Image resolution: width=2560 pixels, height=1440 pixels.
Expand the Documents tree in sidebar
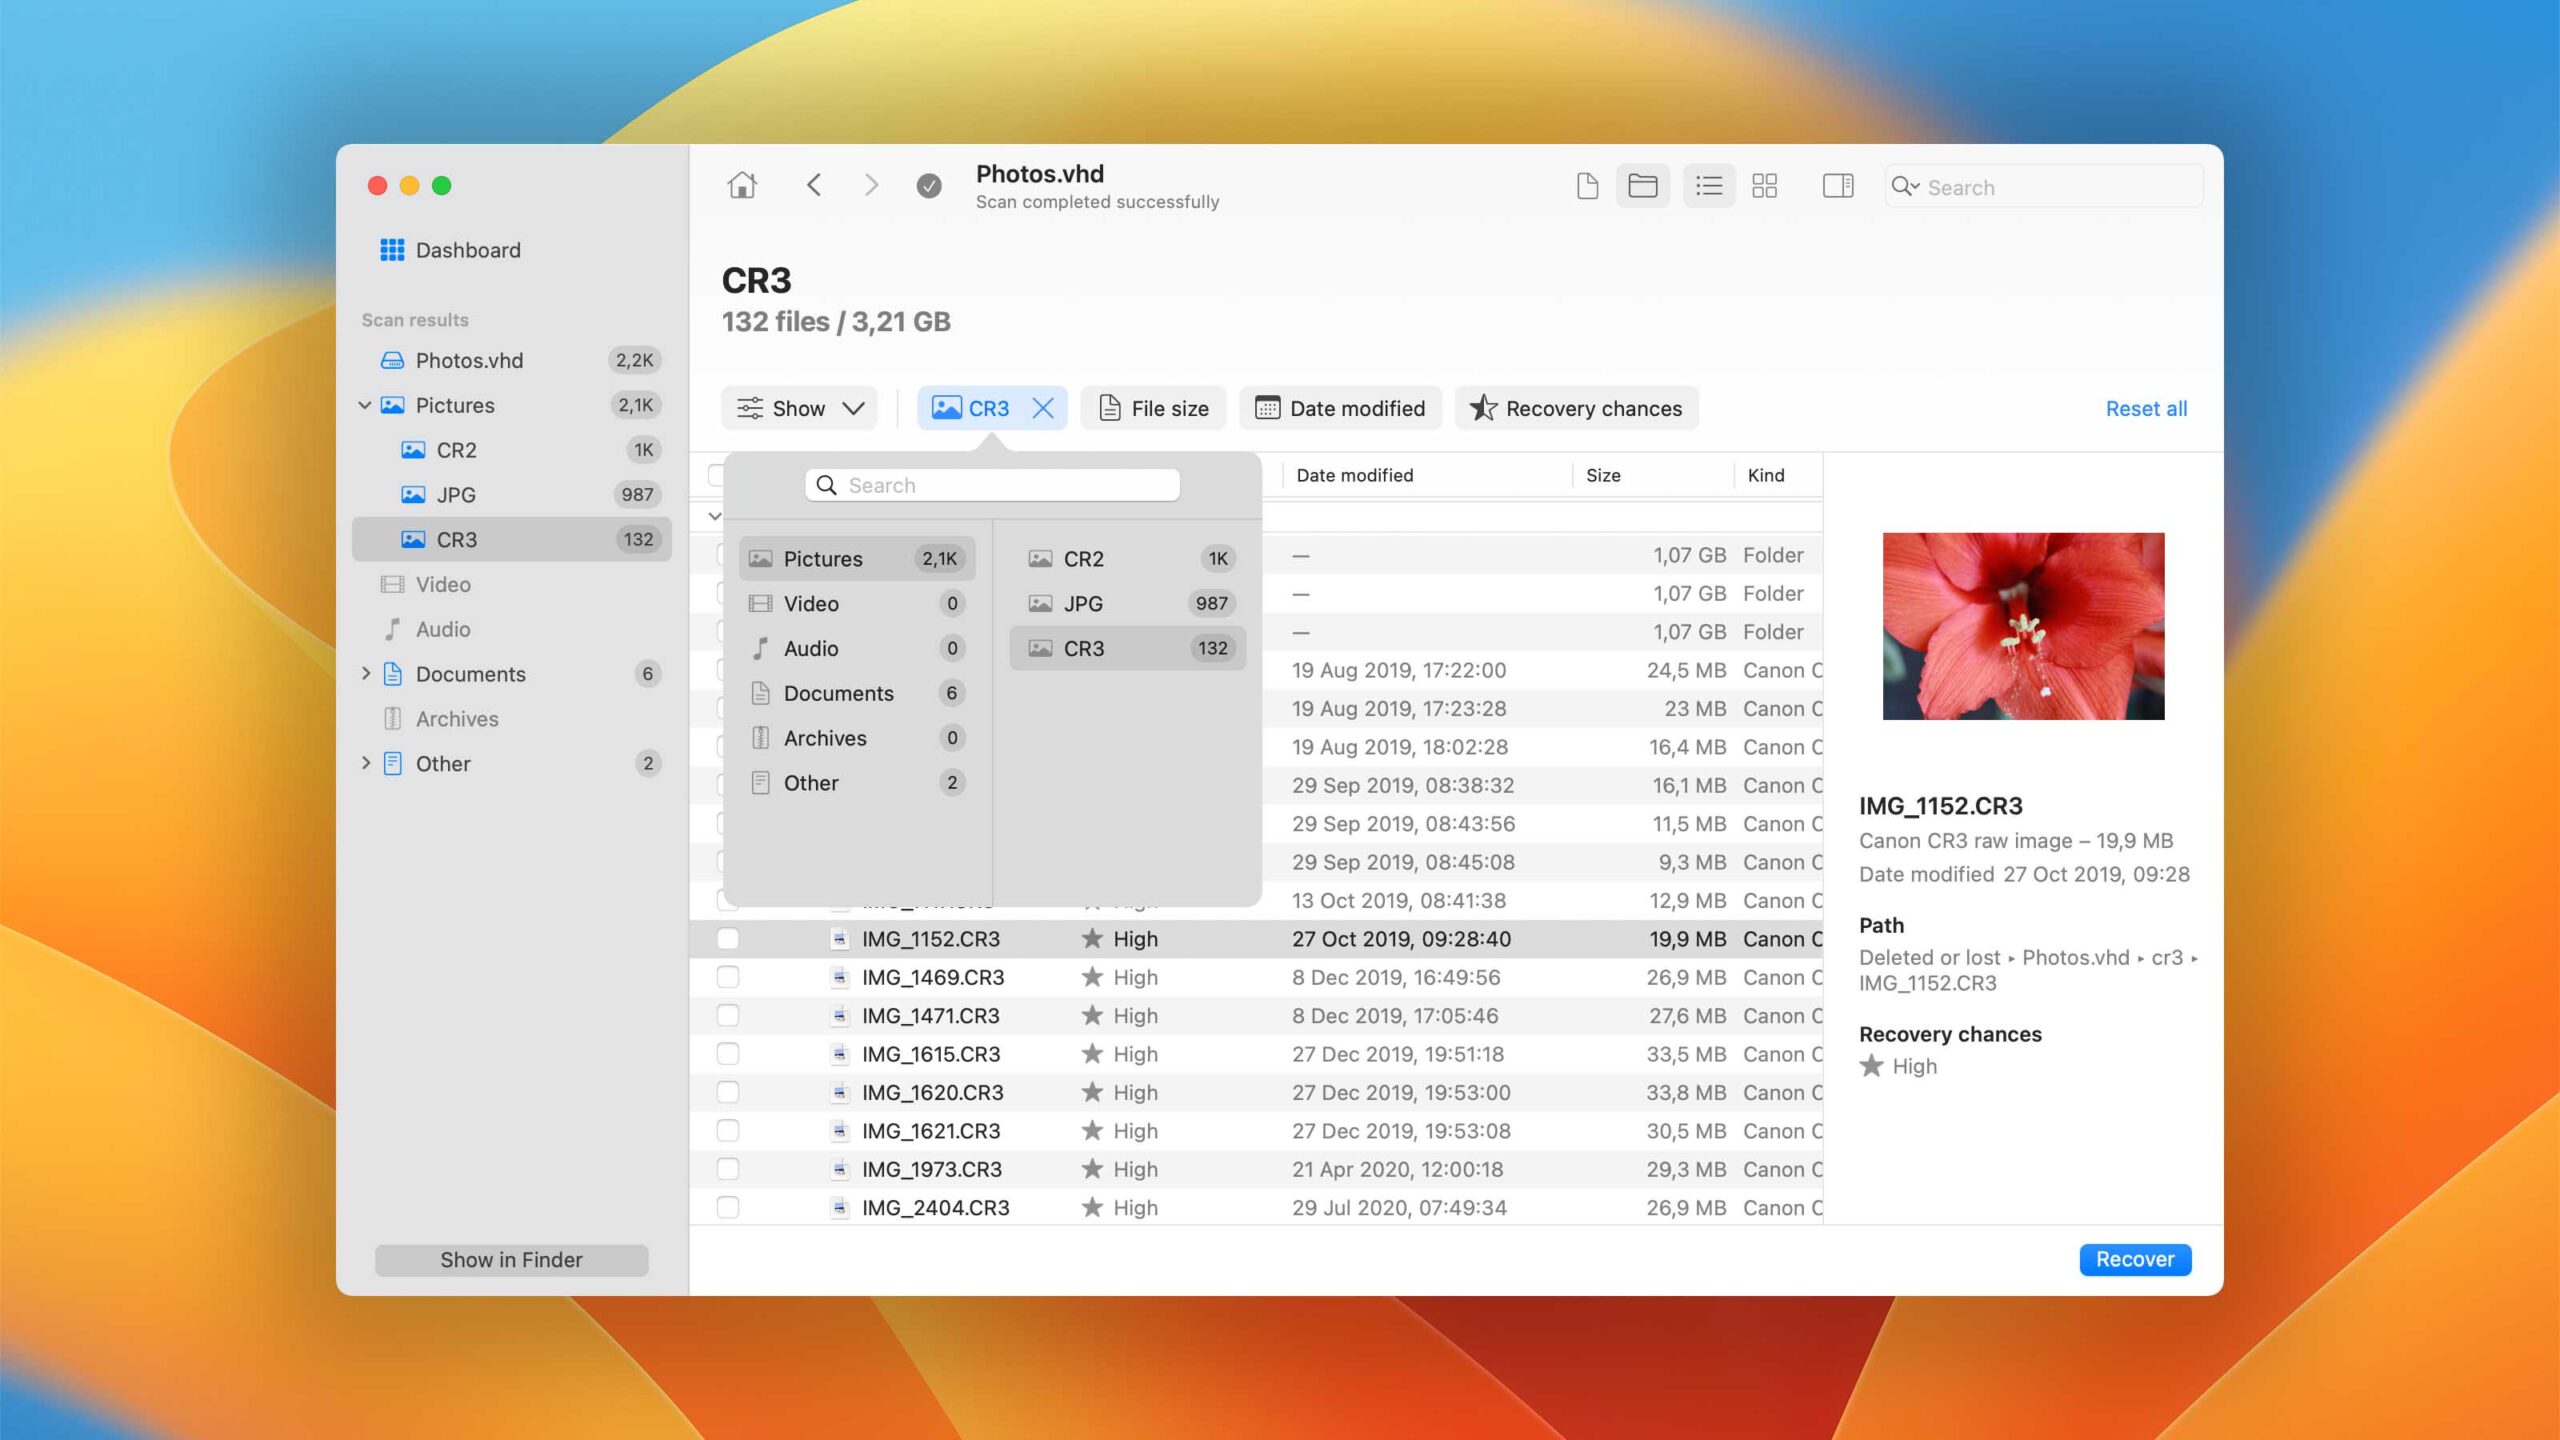coord(365,674)
